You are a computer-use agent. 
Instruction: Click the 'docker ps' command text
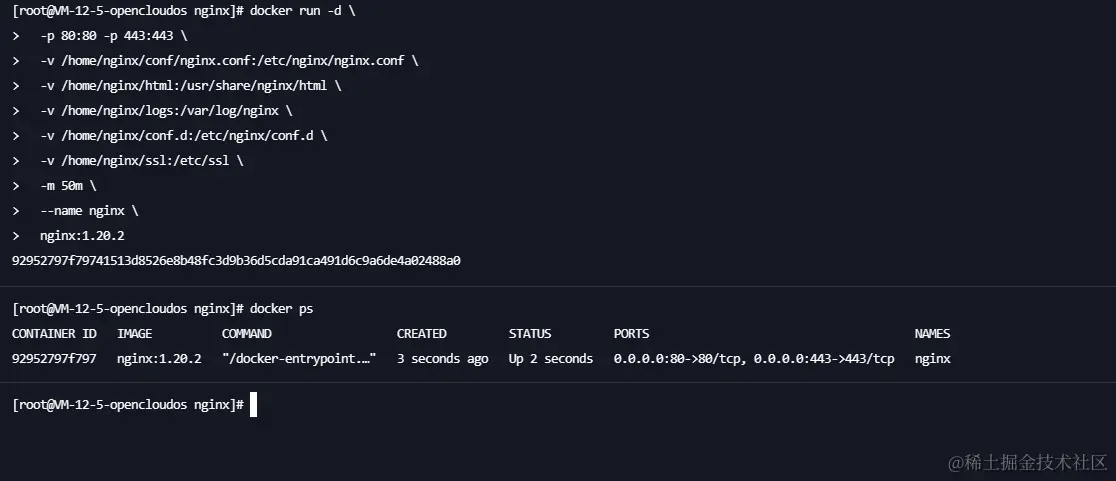[281, 309]
